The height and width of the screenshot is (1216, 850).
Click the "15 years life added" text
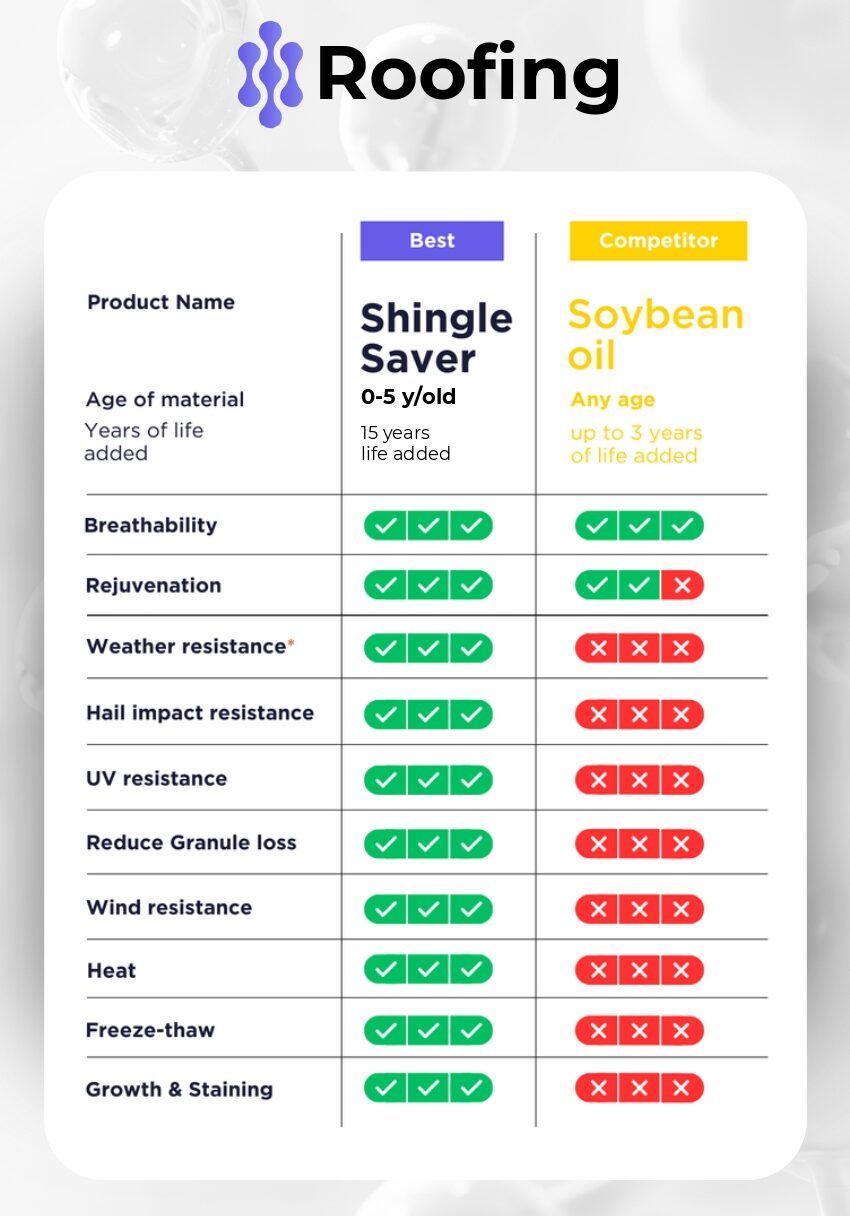click(x=405, y=443)
